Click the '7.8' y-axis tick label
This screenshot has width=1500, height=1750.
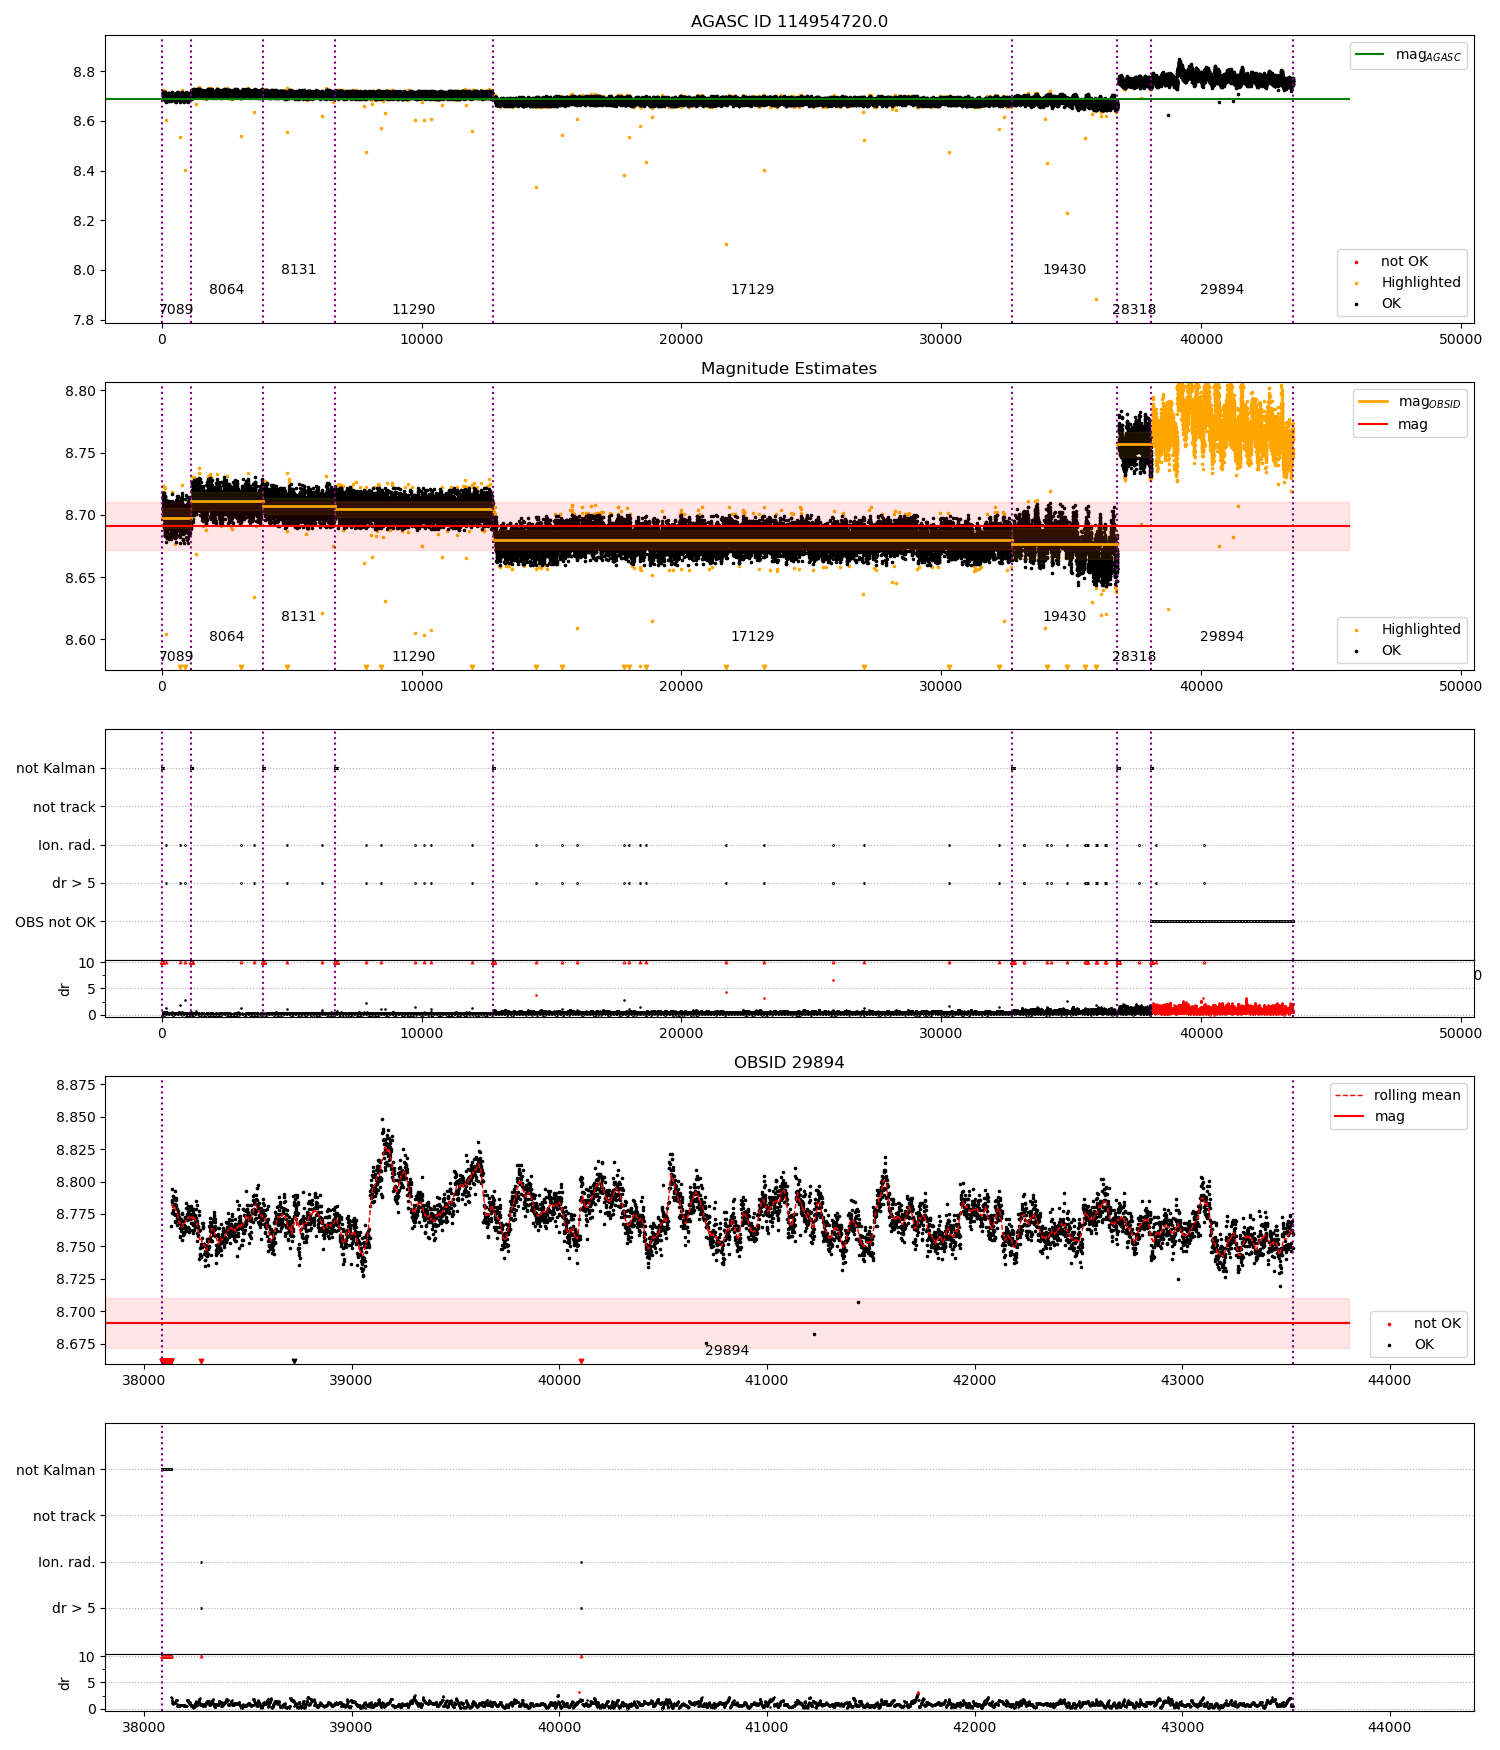(x=85, y=320)
